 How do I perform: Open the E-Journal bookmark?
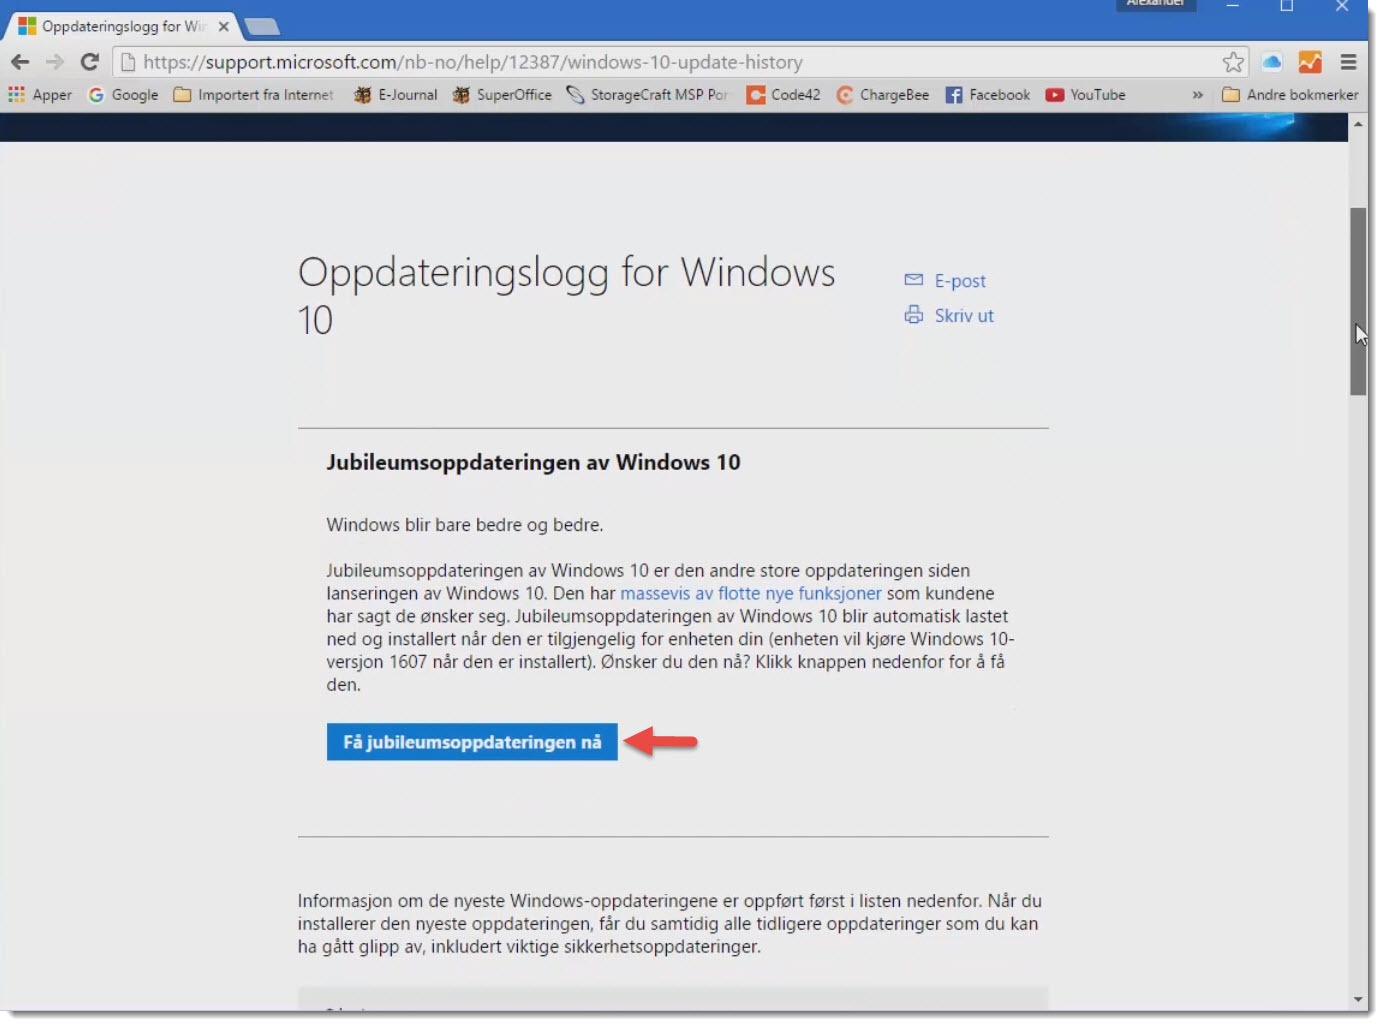pyautogui.click(x=396, y=95)
